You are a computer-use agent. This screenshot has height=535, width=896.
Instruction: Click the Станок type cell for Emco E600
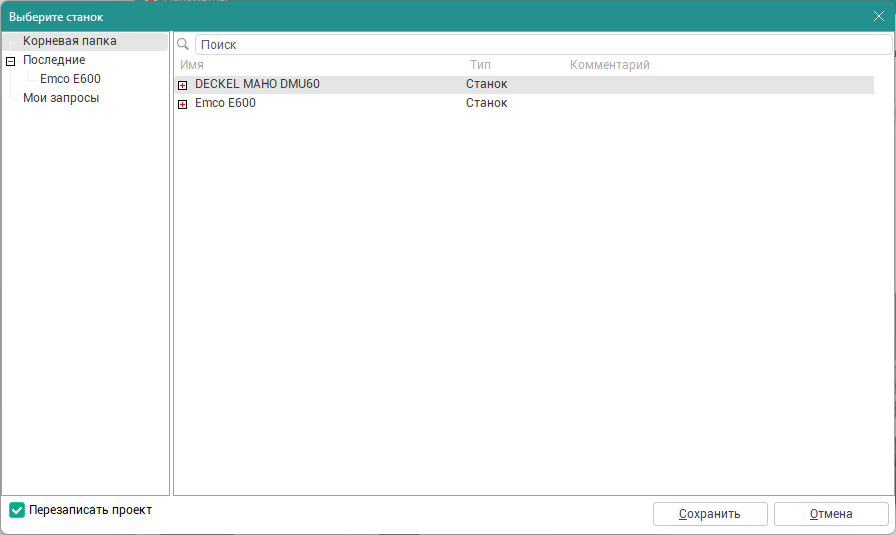pyautogui.click(x=486, y=103)
